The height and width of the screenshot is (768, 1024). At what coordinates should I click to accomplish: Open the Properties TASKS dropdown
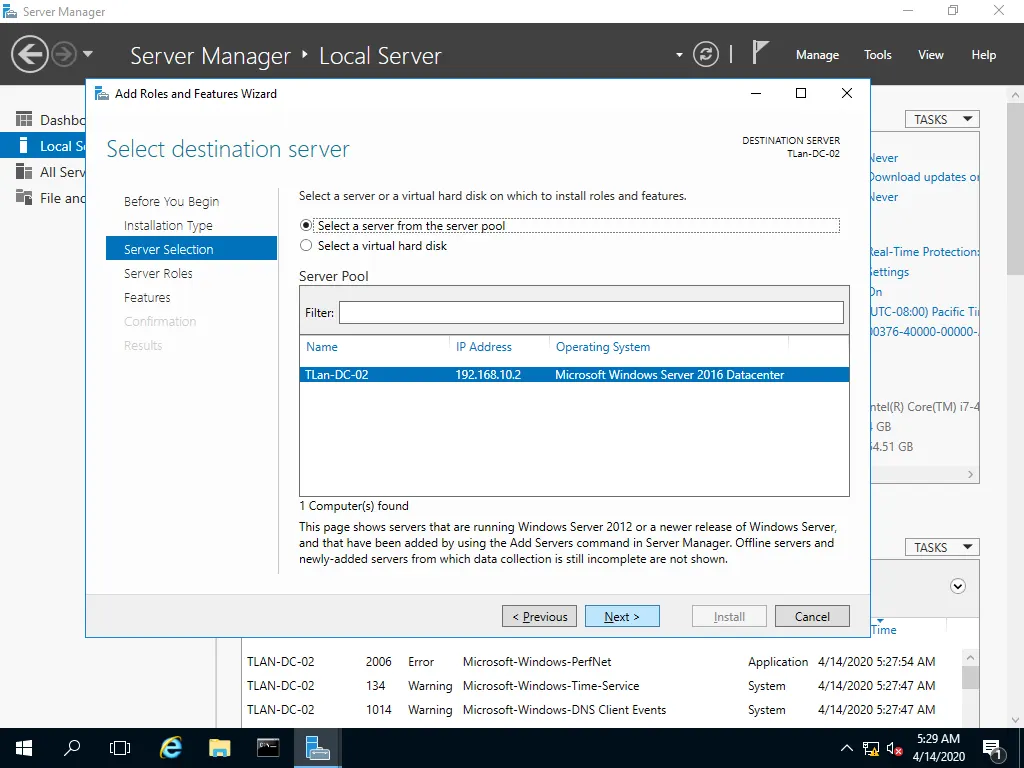click(x=942, y=119)
